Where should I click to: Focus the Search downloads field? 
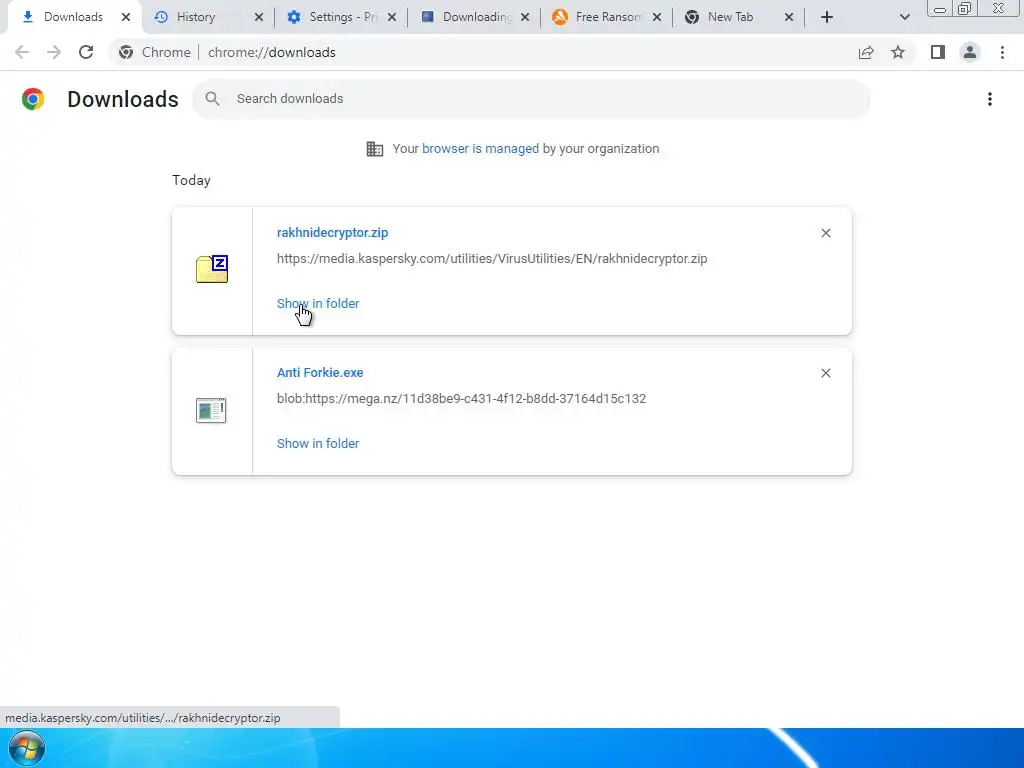coord(531,99)
